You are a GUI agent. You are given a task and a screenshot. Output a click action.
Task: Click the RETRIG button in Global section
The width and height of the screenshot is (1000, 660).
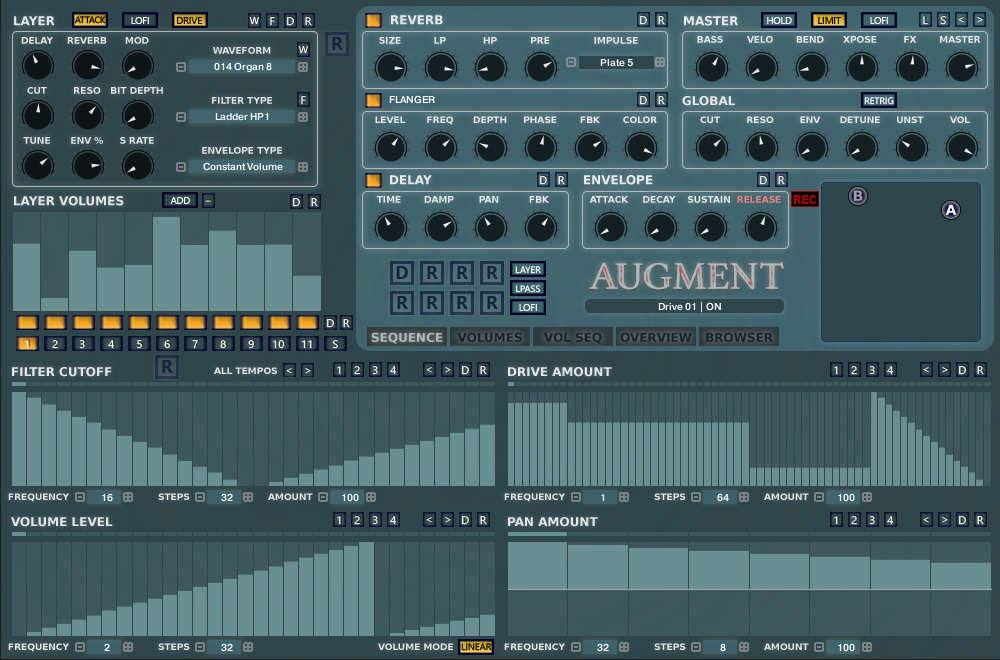[x=879, y=100]
